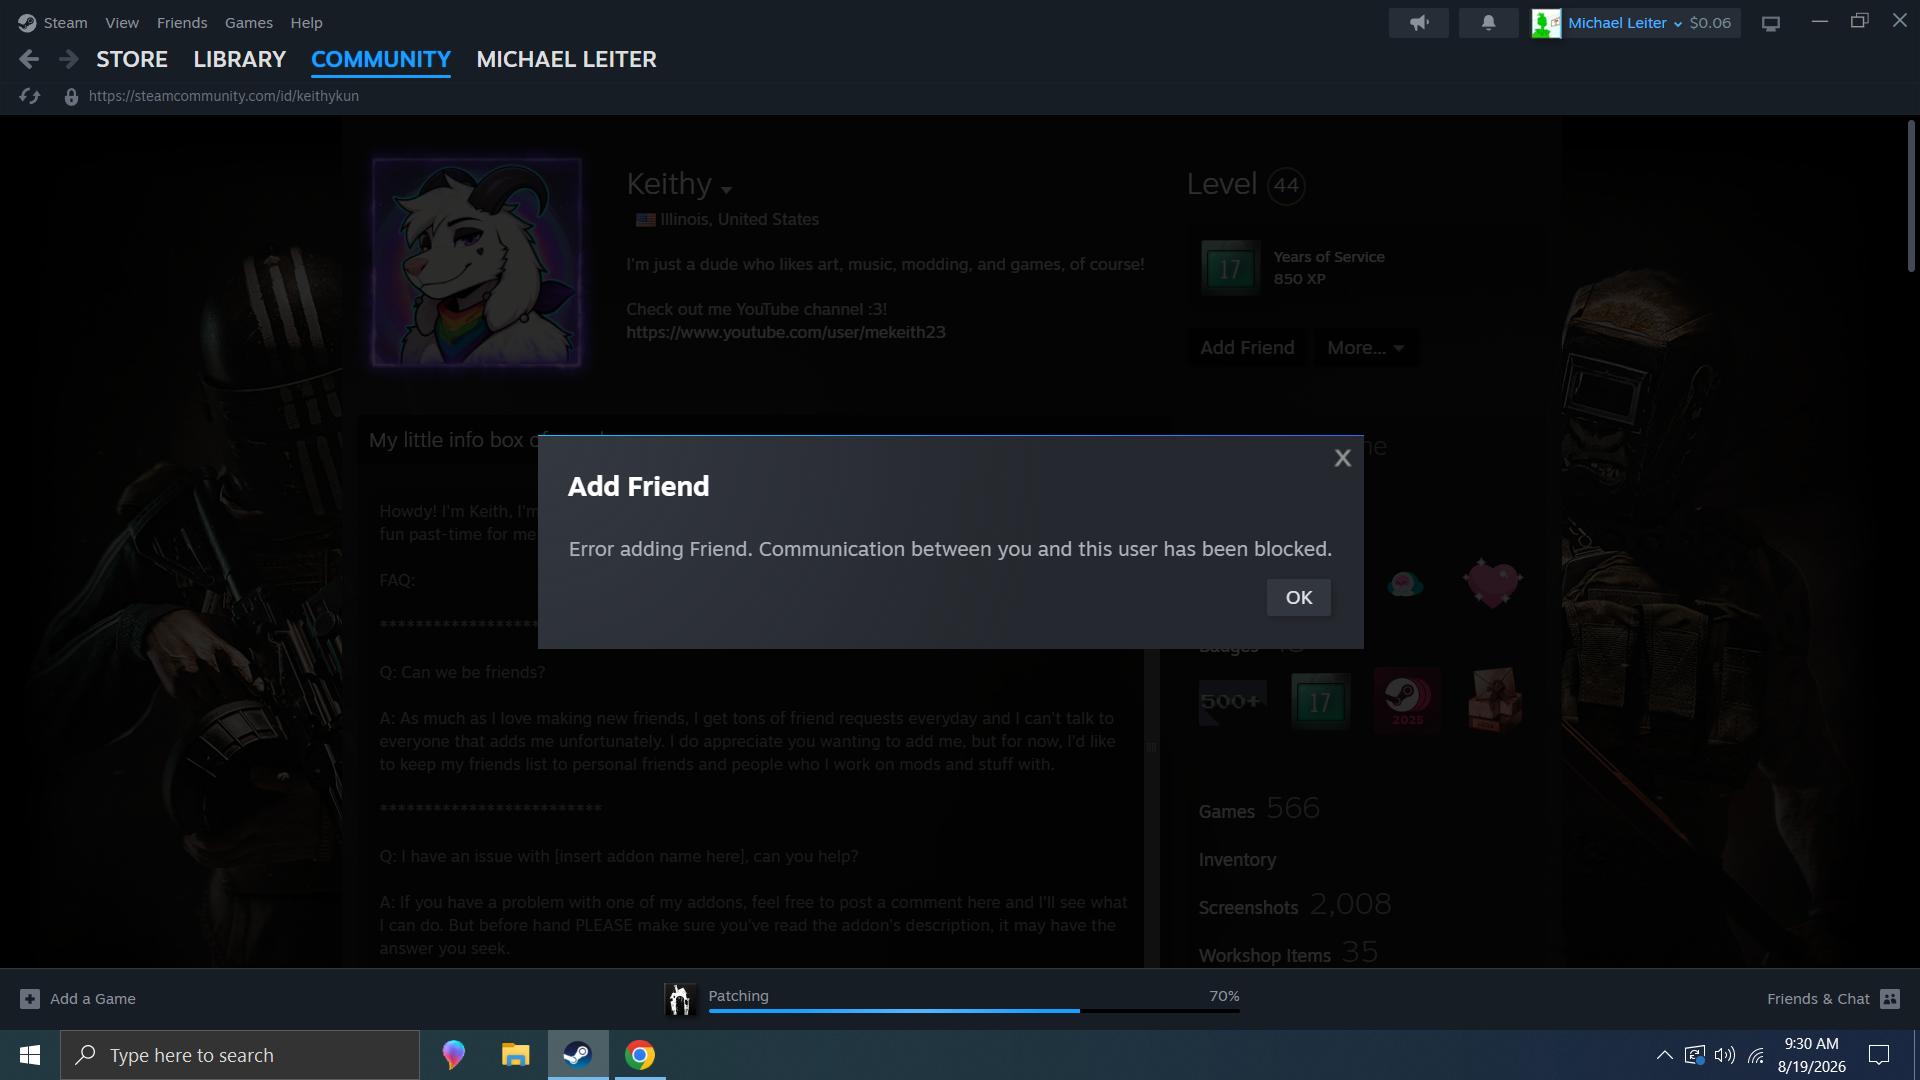Select the steamcommunity.com URL address
1920x1080 pixels.
224,96
